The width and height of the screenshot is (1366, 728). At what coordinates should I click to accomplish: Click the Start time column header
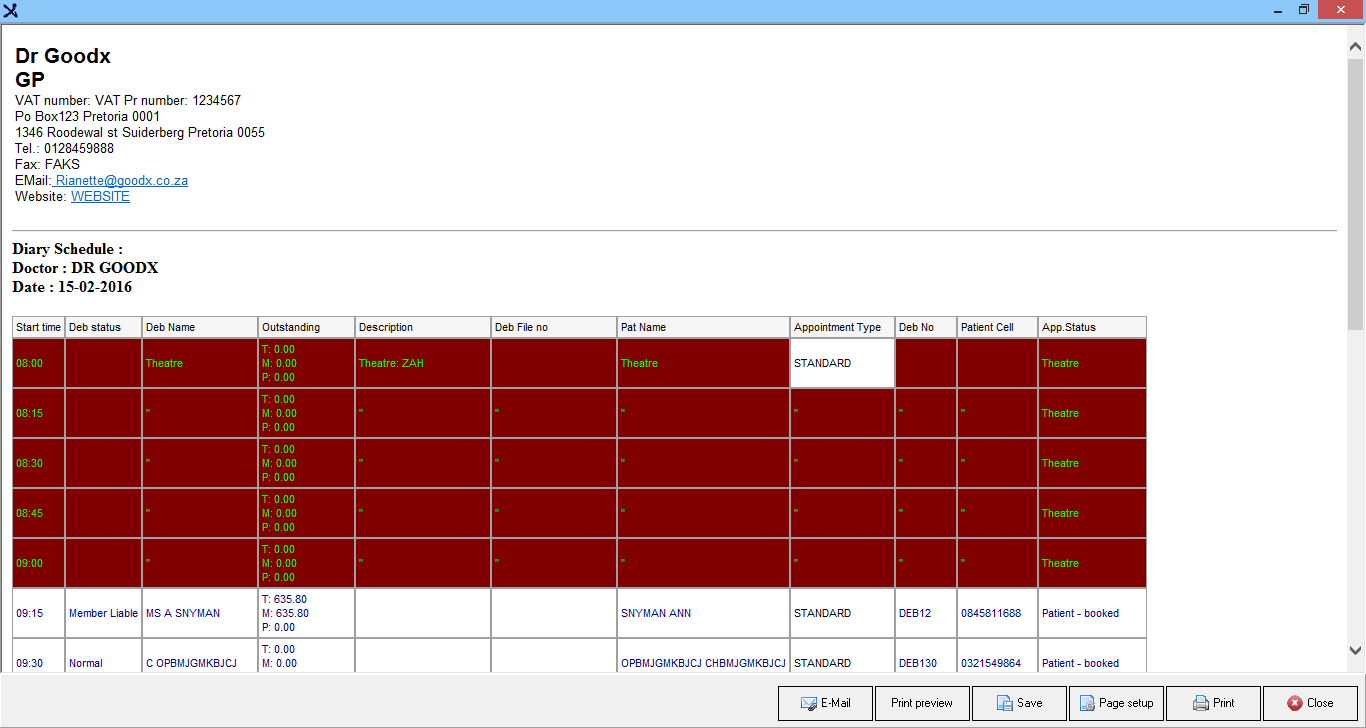38,327
